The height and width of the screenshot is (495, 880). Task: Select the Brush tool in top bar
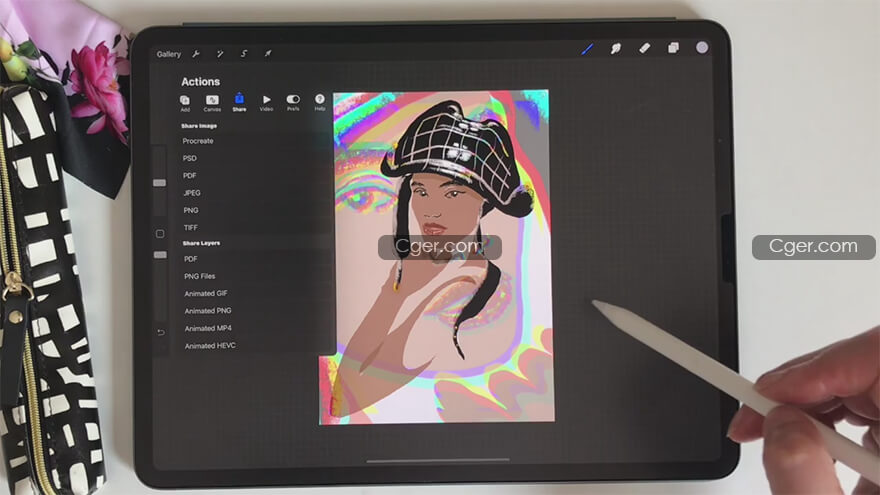pyautogui.click(x=588, y=49)
